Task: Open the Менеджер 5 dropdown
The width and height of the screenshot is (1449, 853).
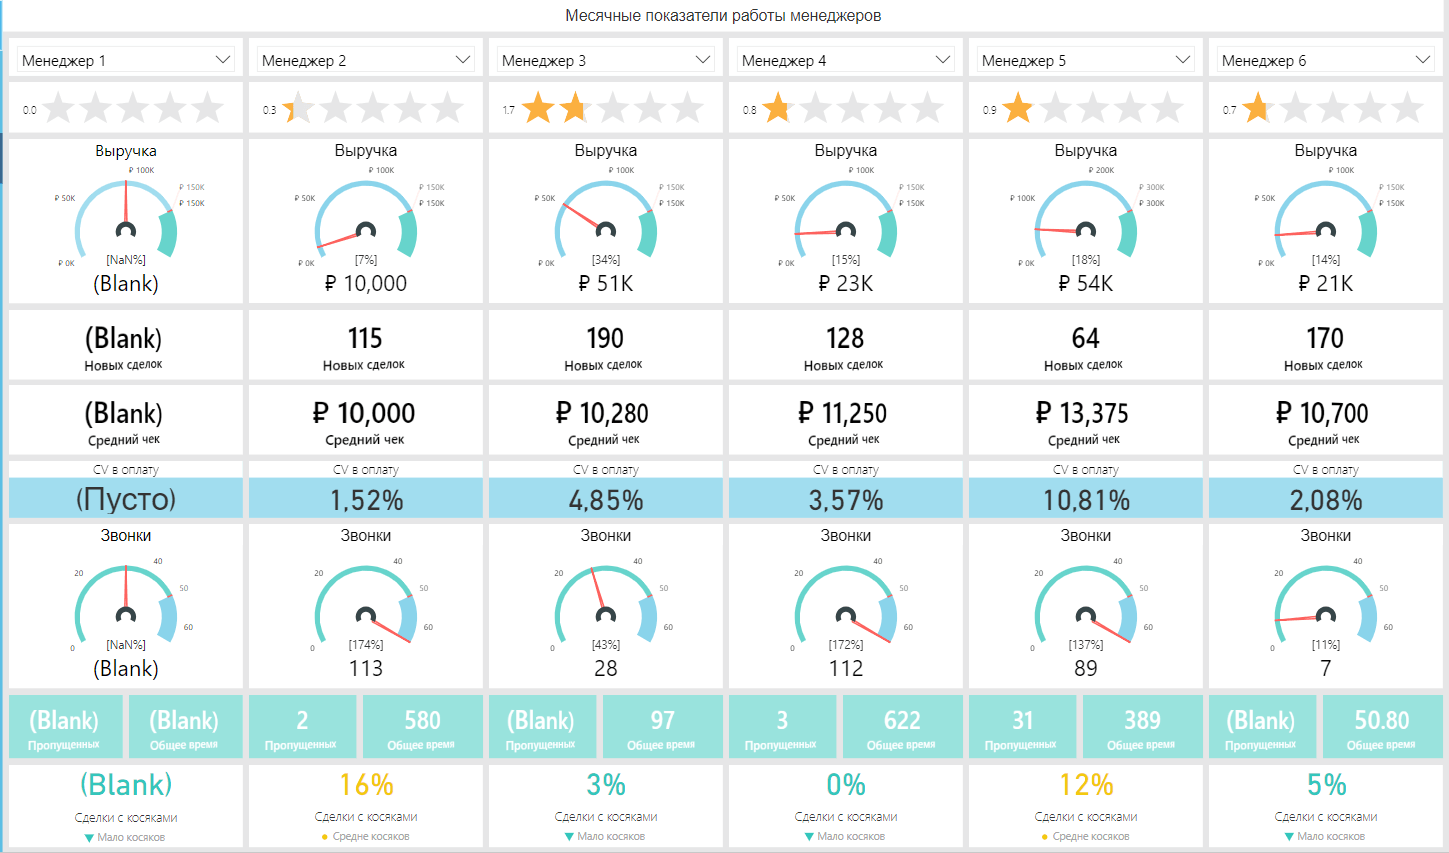Action: pyautogui.click(x=1086, y=60)
